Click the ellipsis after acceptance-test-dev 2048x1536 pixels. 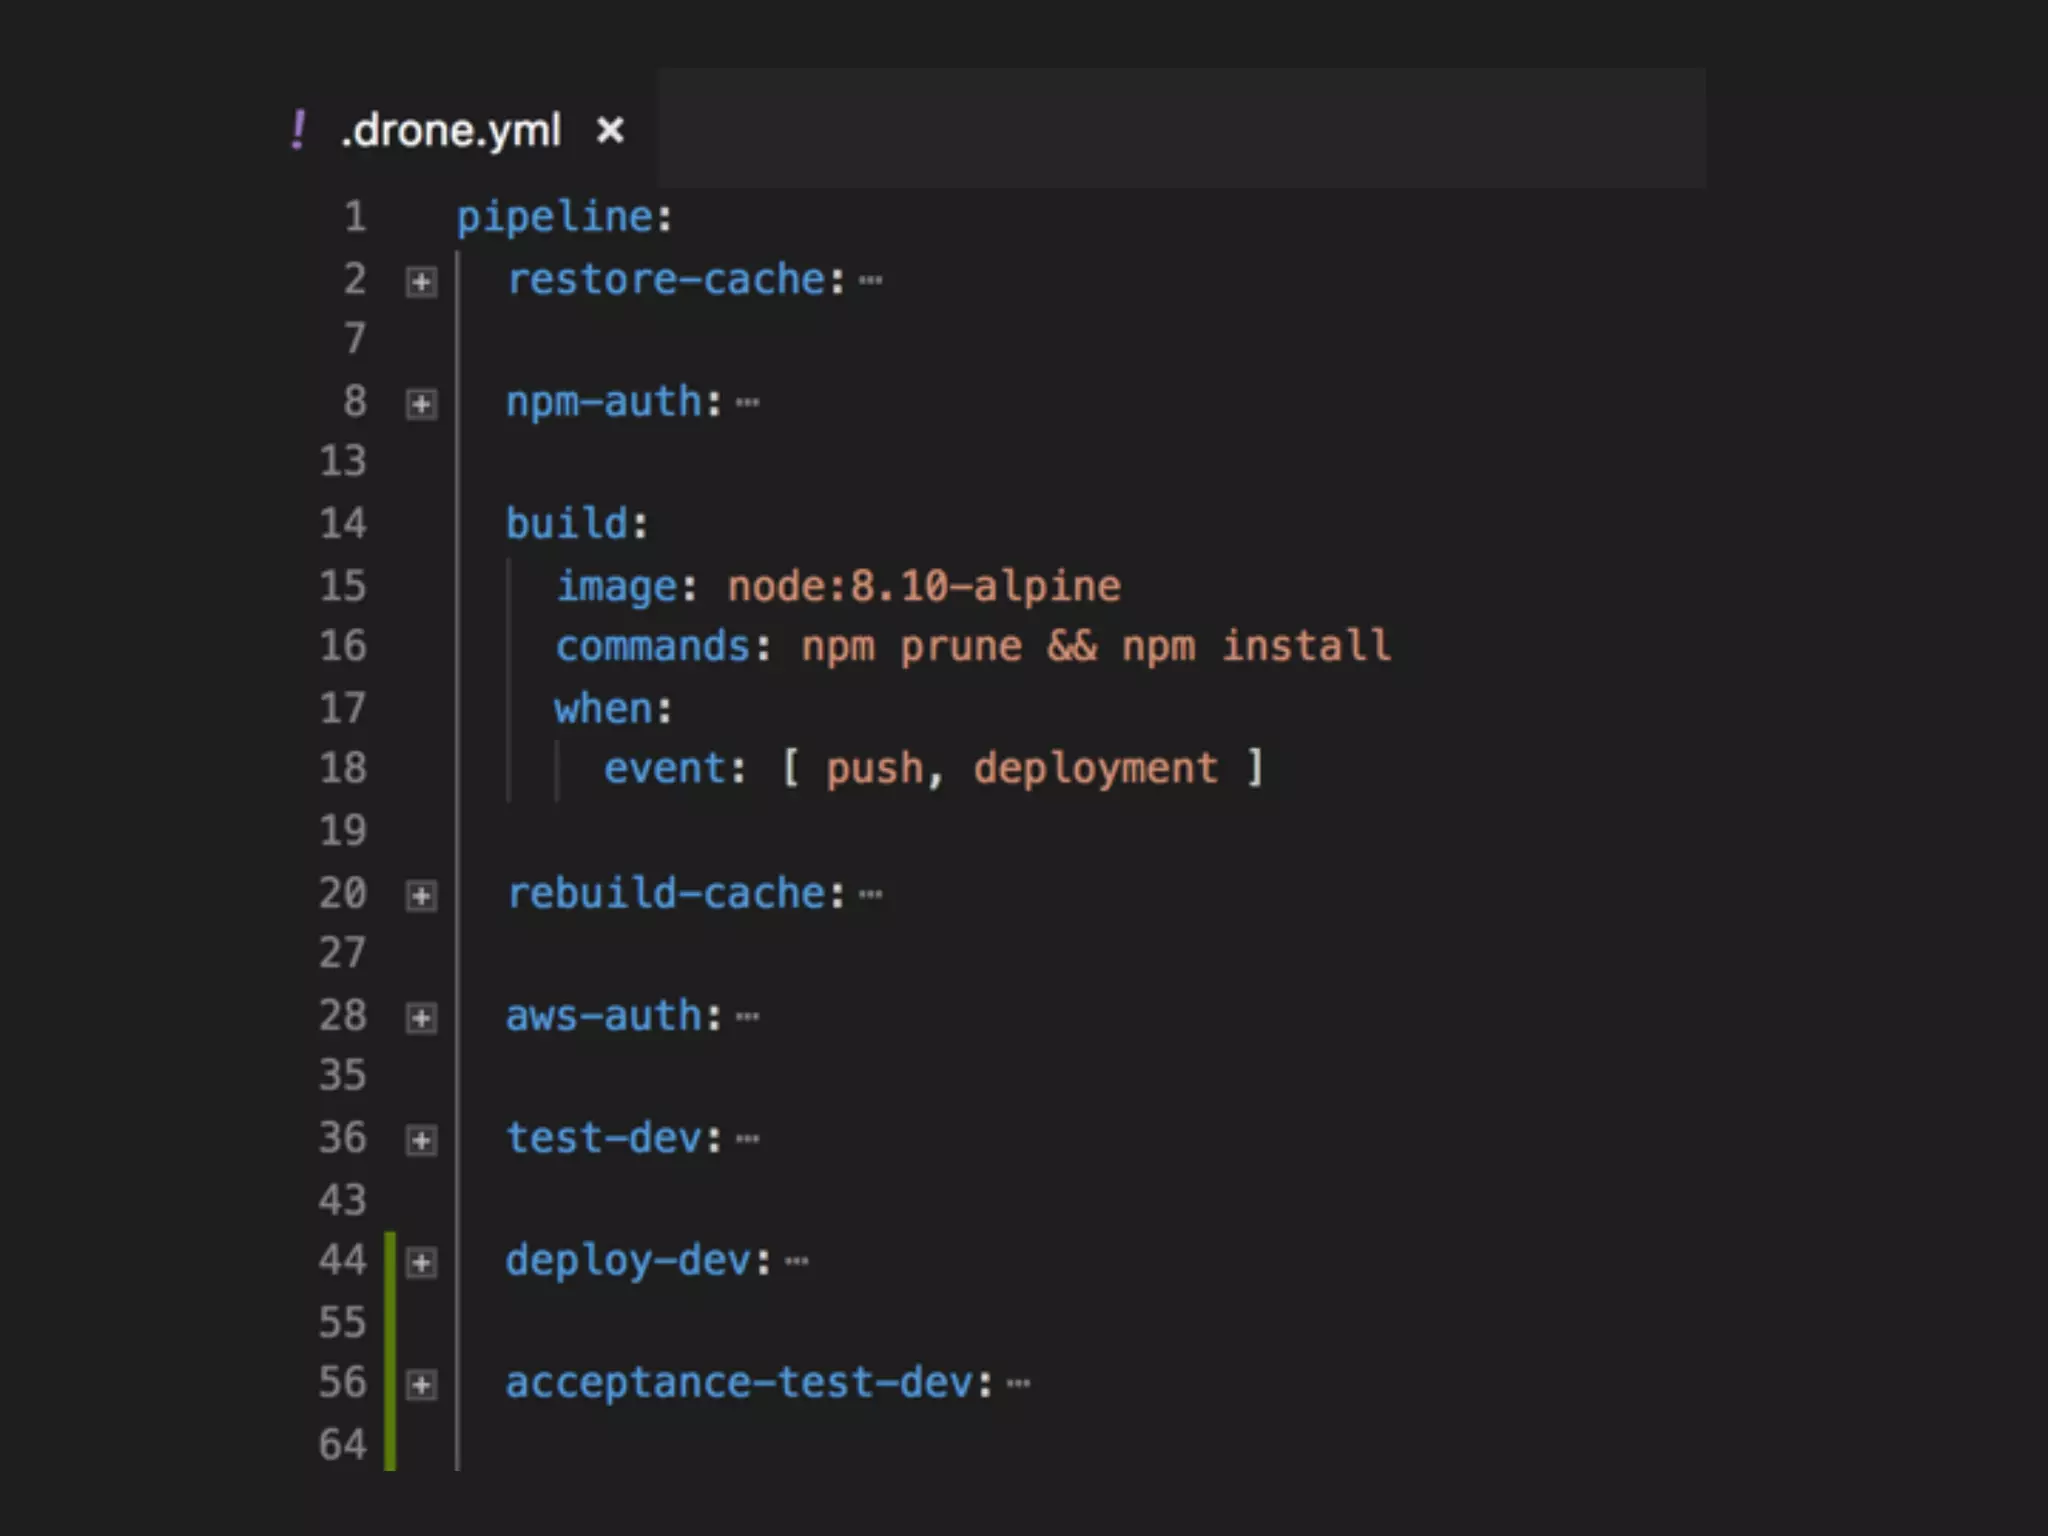click(x=1018, y=1384)
